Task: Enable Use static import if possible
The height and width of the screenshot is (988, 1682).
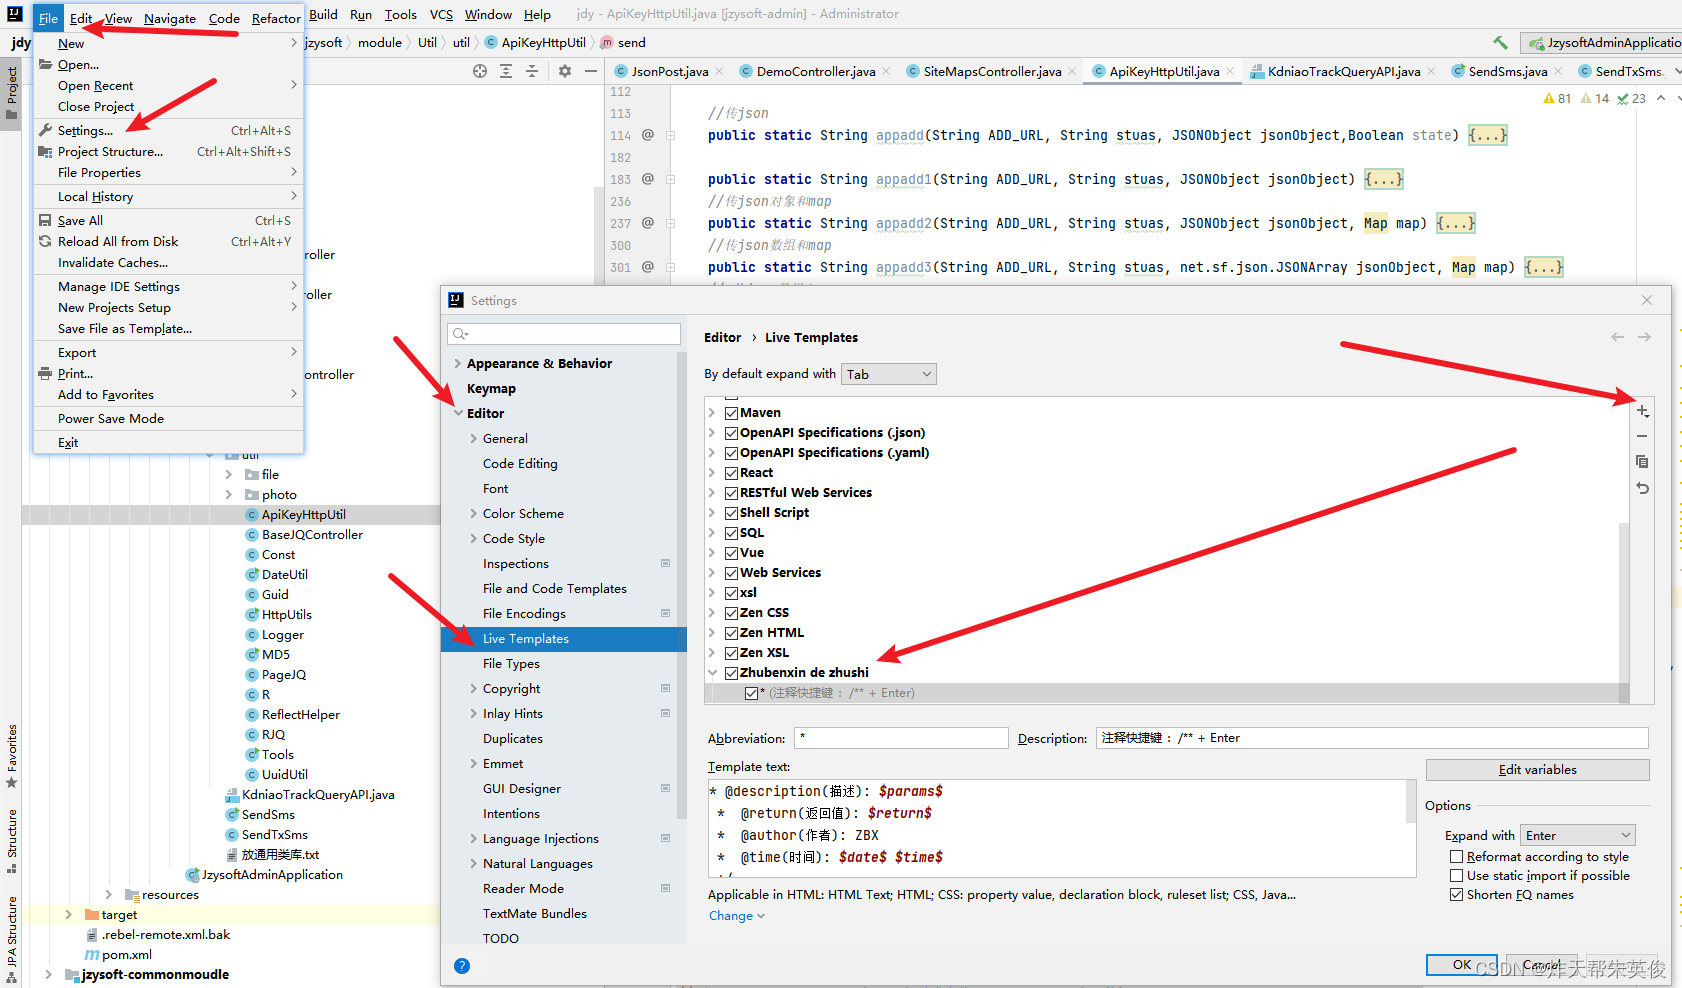Action: [1457, 876]
